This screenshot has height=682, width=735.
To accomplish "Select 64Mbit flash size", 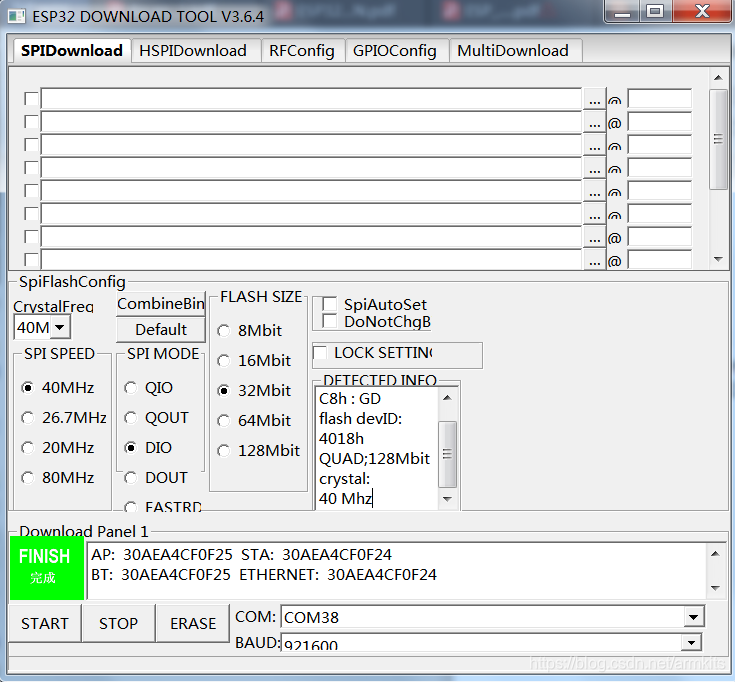I will click(224, 420).
